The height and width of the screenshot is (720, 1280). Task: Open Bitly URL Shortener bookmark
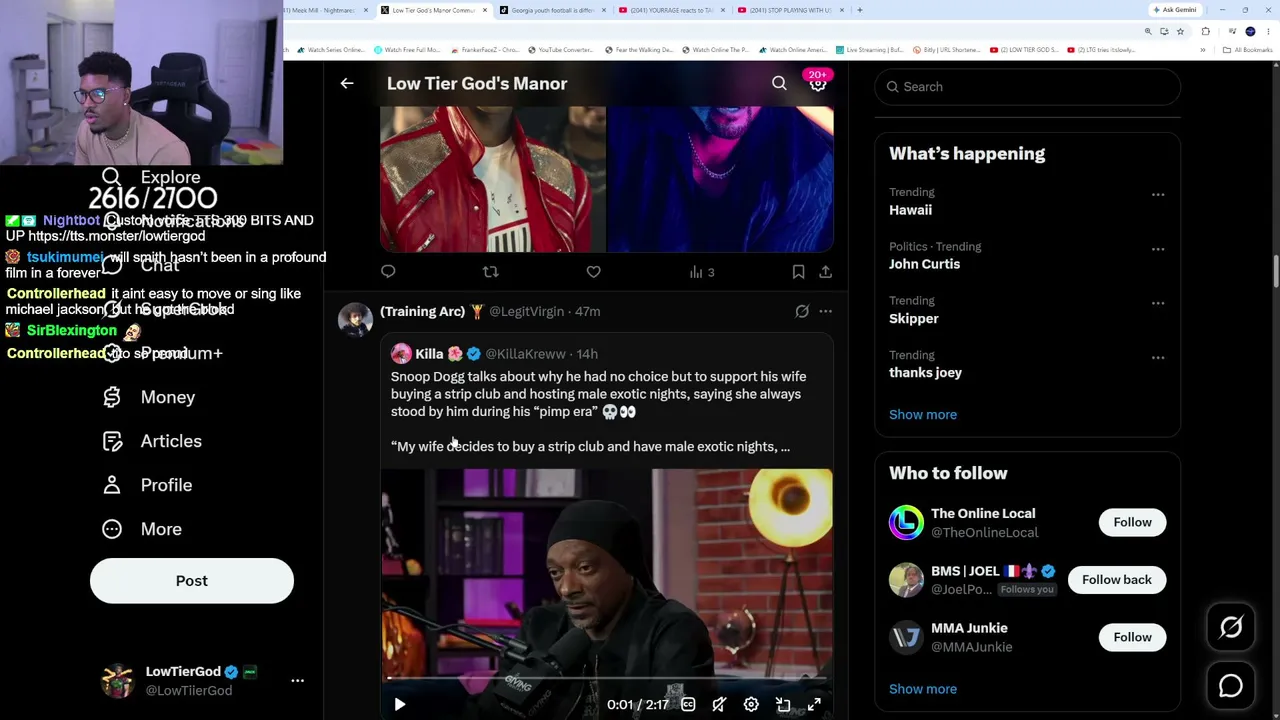[945, 50]
